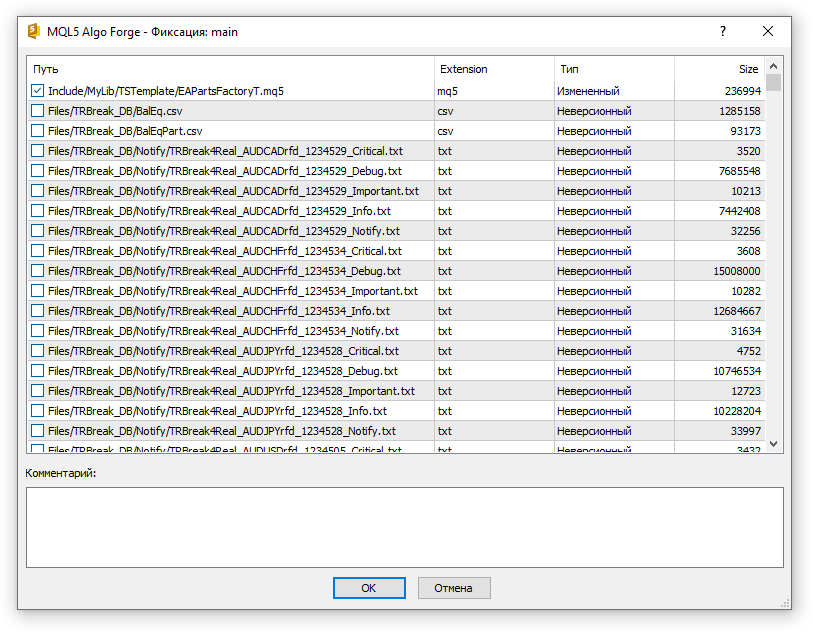Check the AUDJPYrfd_1234528_Notify.txt checkbox
This screenshot has width=813, height=632.
point(37,431)
